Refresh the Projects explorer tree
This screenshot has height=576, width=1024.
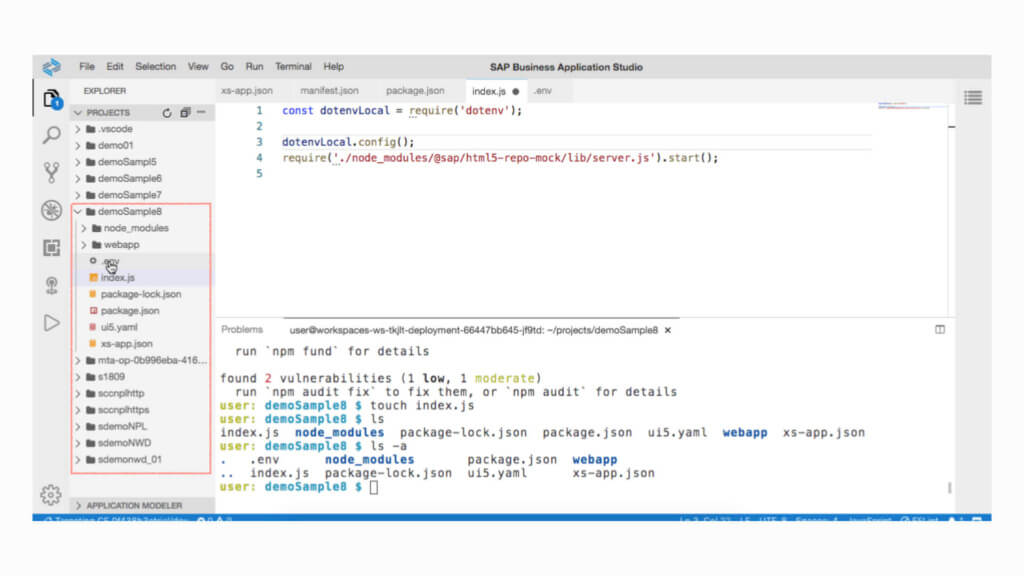pos(167,113)
